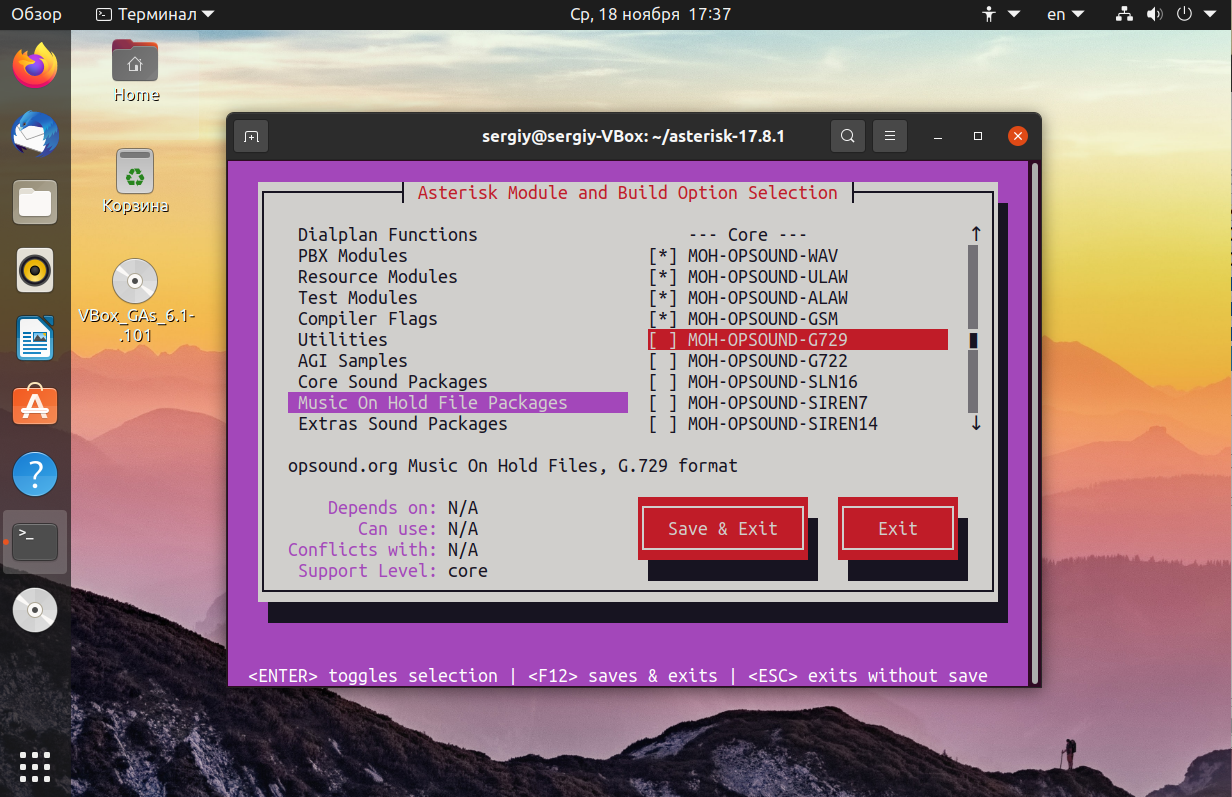This screenshot has height=797, width=1232.
Task: Select the Корзина trash desktop icon
Action: click(135, 181)
